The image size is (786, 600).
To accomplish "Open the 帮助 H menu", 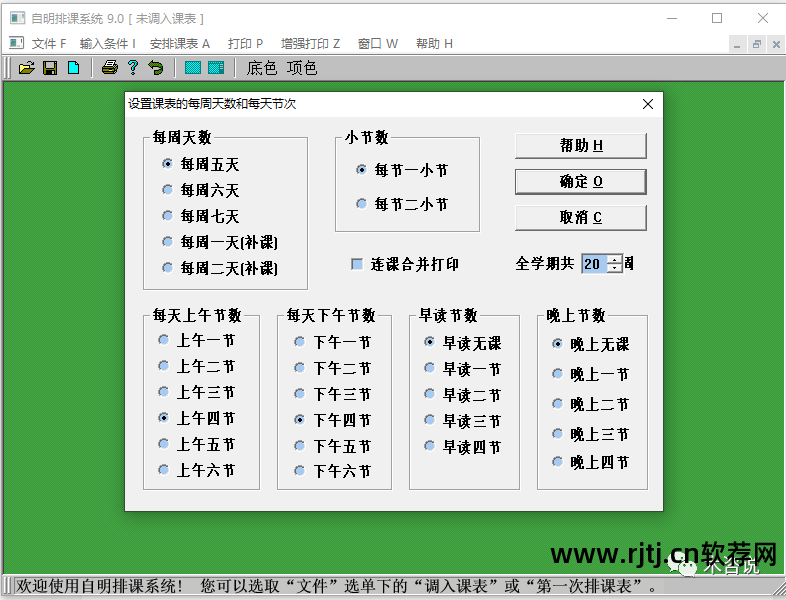I will (x=434, y=44).
